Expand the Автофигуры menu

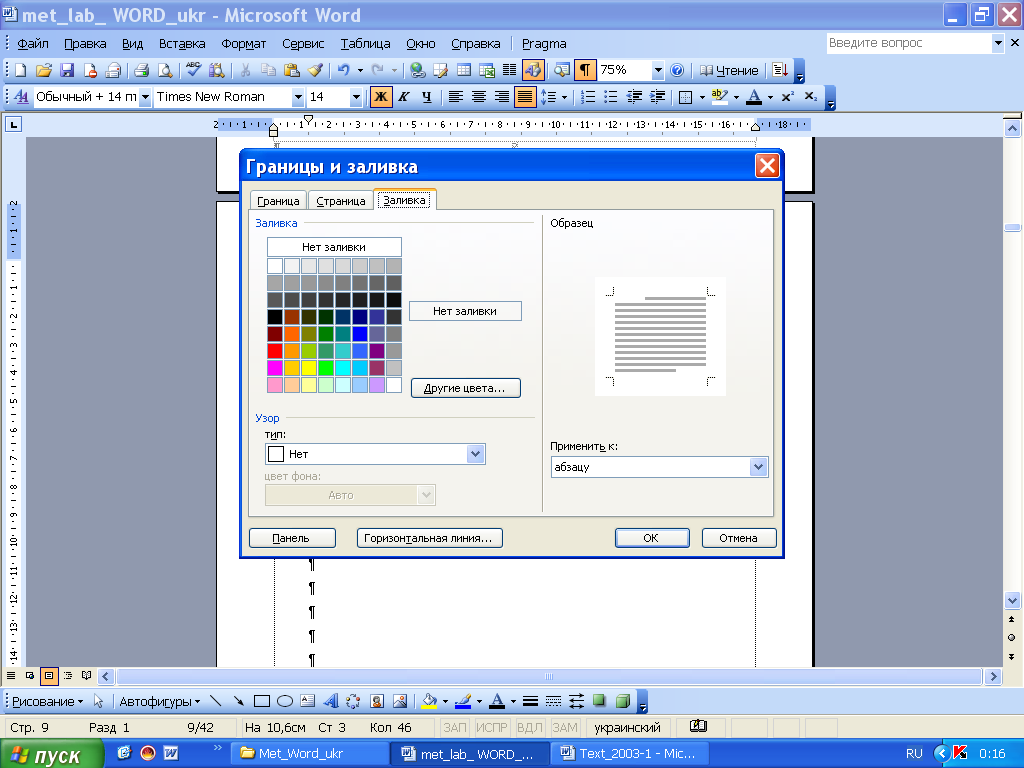[x=159, y=701]
